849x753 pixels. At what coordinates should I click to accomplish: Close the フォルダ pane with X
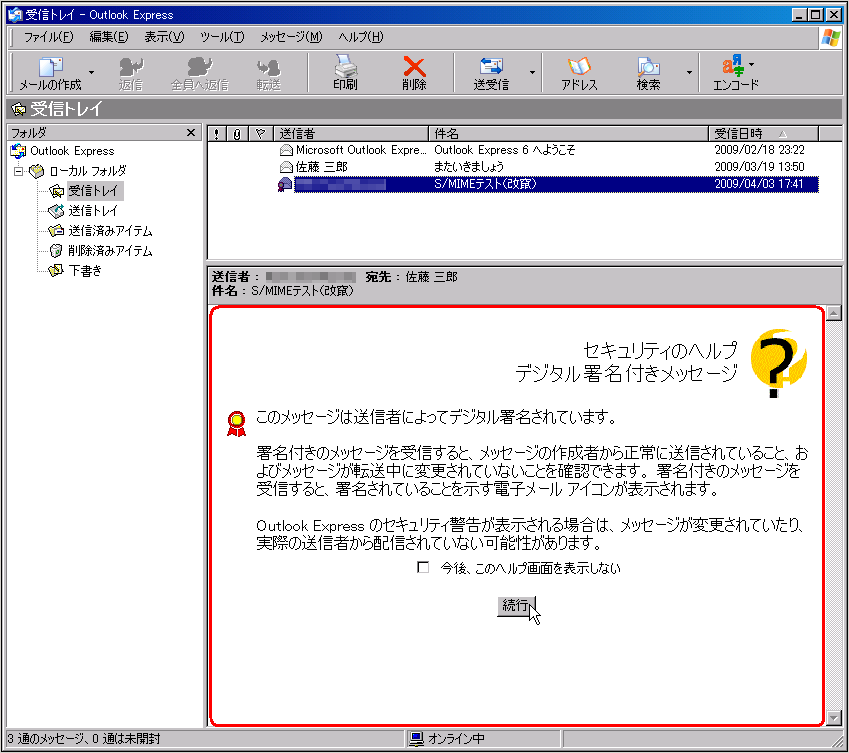pos(191,133)
